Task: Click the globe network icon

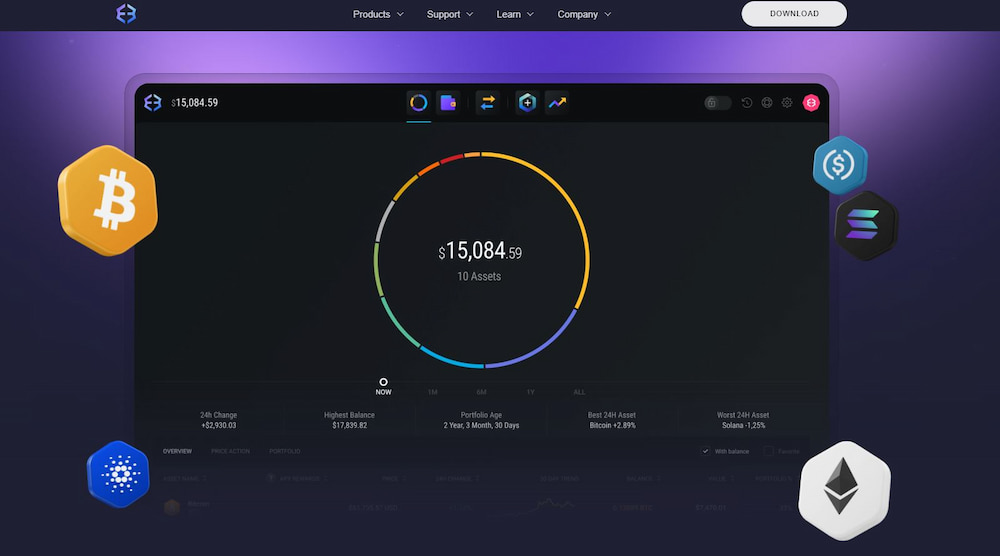Action: coord(767,103)
